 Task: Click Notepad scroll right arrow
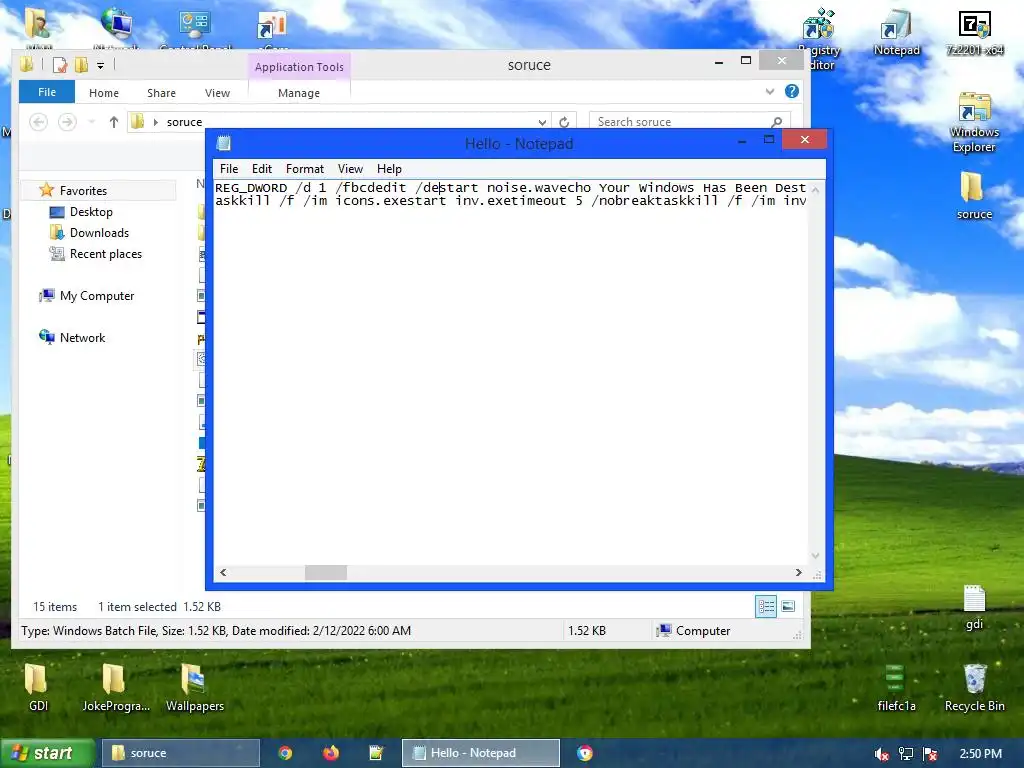[799, 573]
